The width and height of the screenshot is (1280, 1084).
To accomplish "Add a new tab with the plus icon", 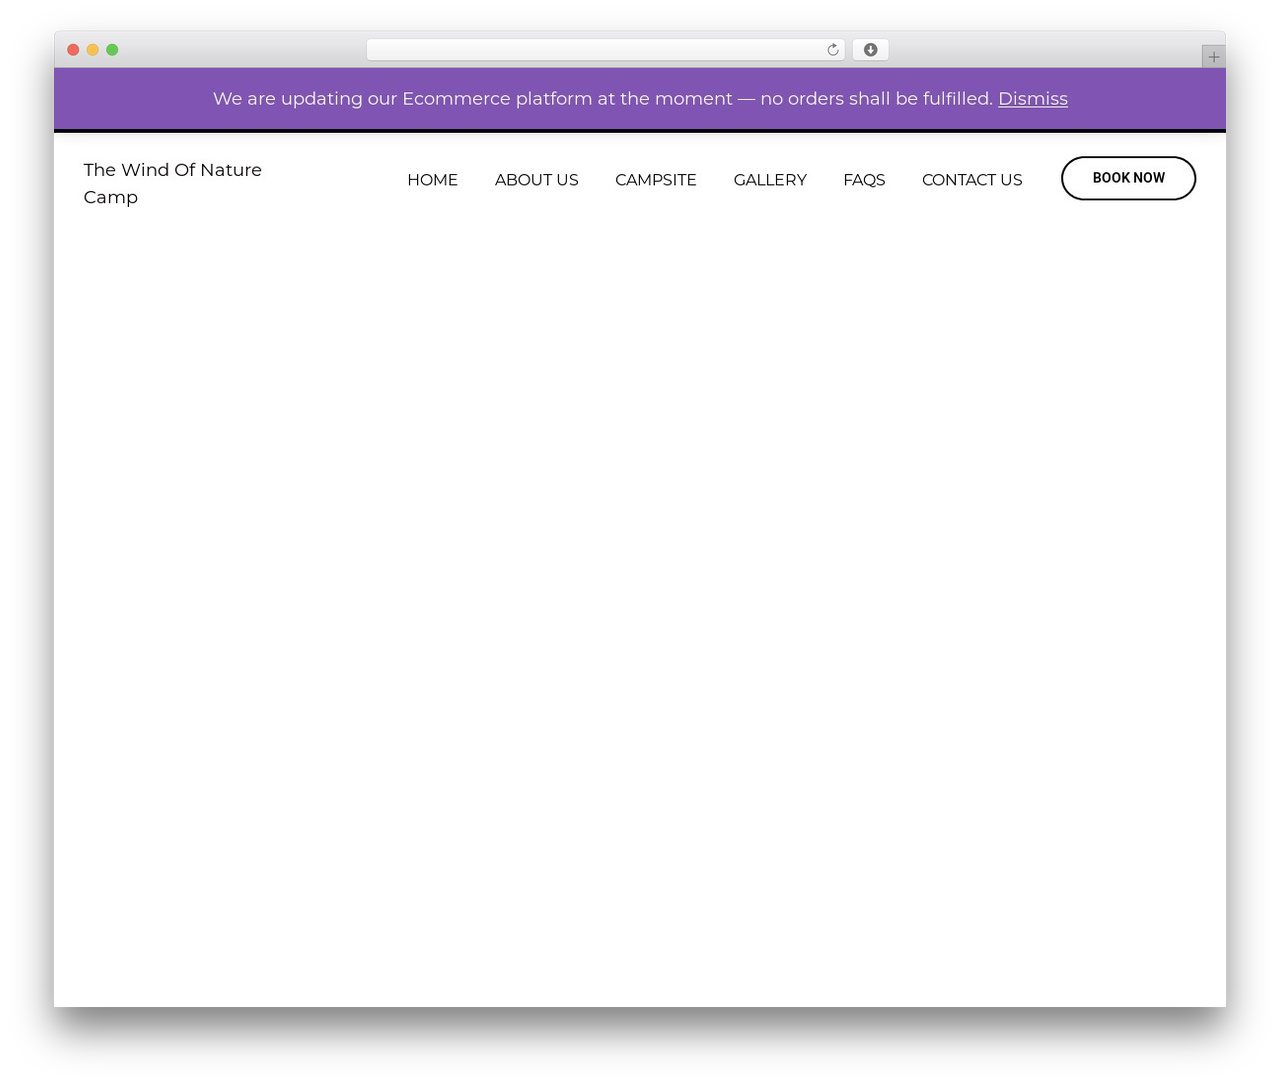I will pos(1213,57).
